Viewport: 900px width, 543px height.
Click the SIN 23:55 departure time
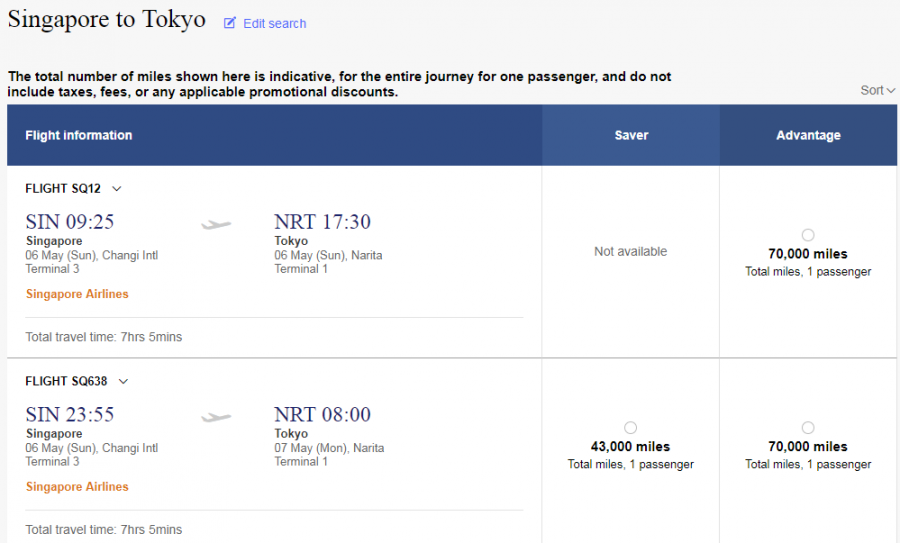[70, 415]
